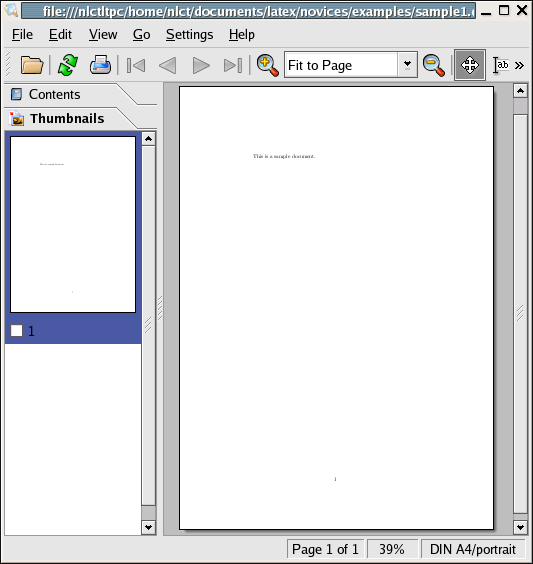The width and height of the screenshot is (533, 564).
Task: Click the document view scroll down arrow
Action: coord(520,528)
